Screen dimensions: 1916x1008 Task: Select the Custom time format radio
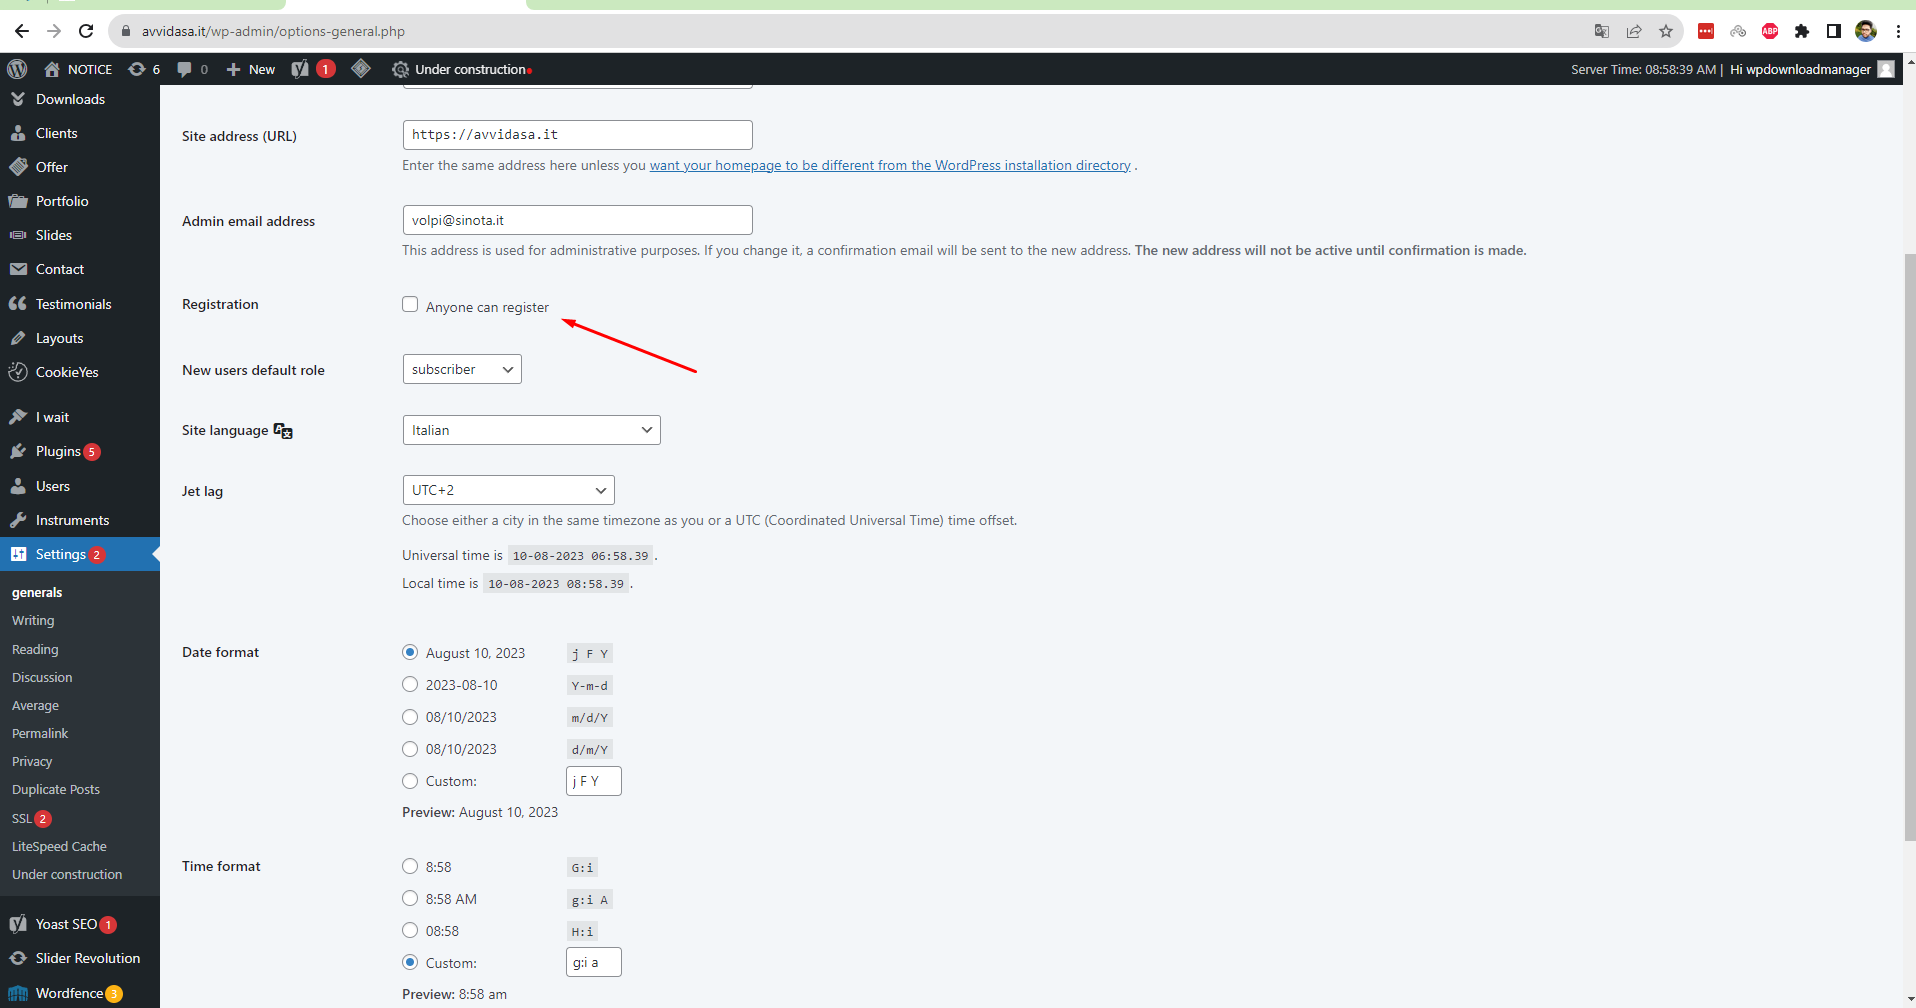point(410,962)
